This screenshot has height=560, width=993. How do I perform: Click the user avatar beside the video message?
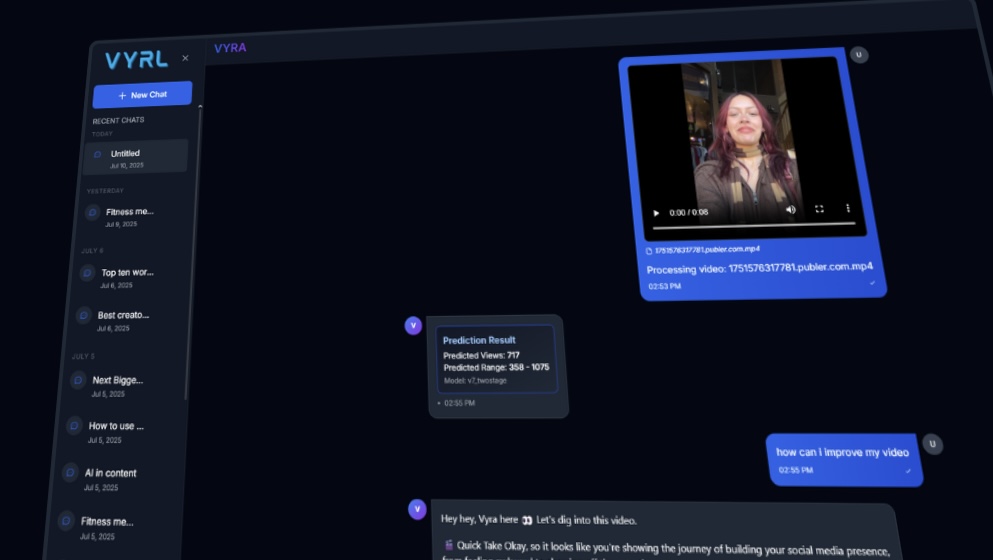pos(859,55)
